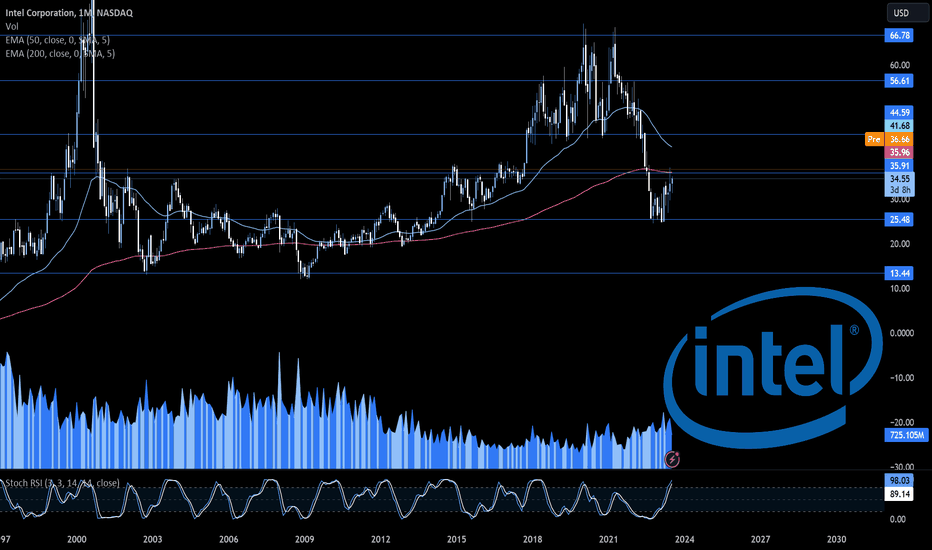This screenshot has width=932, height=550.
Task: Select the Intel Corporation symbol title
Action: 69,12
